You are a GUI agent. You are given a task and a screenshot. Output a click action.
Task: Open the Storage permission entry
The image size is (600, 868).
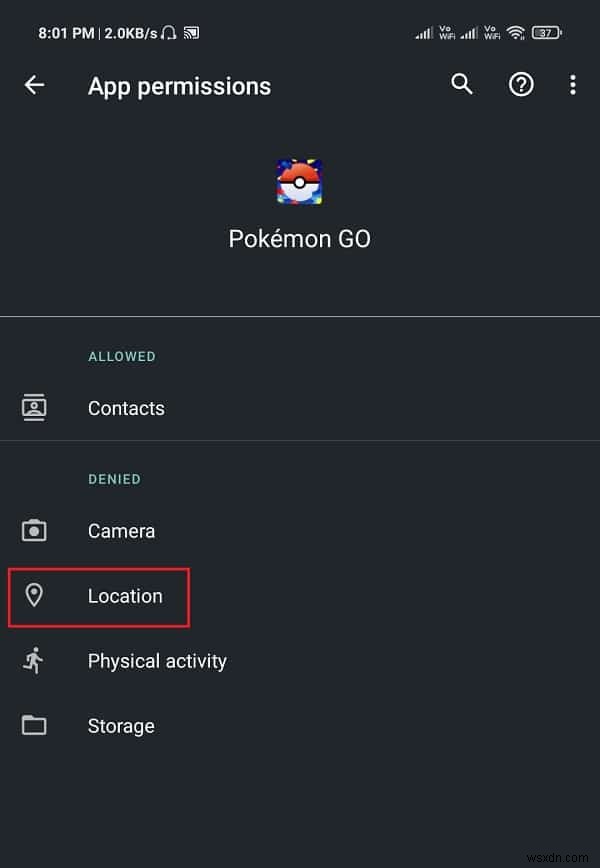click(121, 726)
